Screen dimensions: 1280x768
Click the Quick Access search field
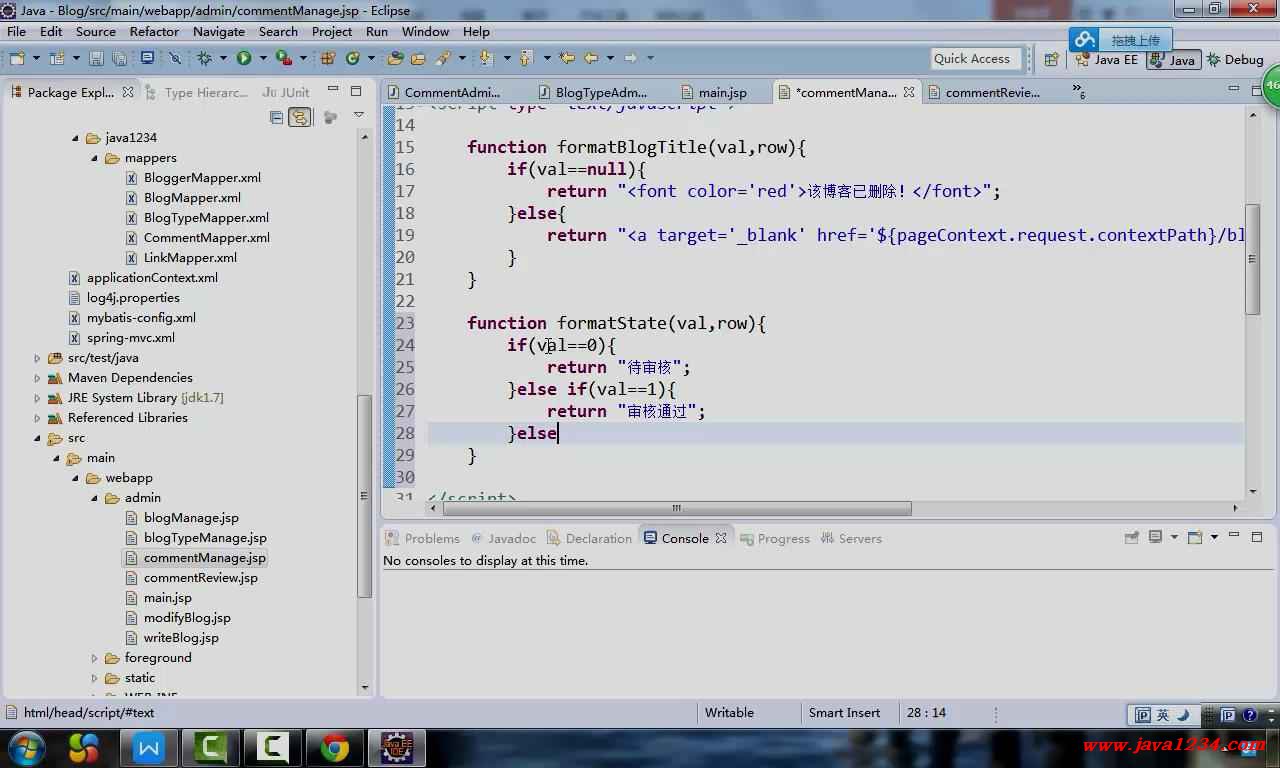[x=976, y=59]
